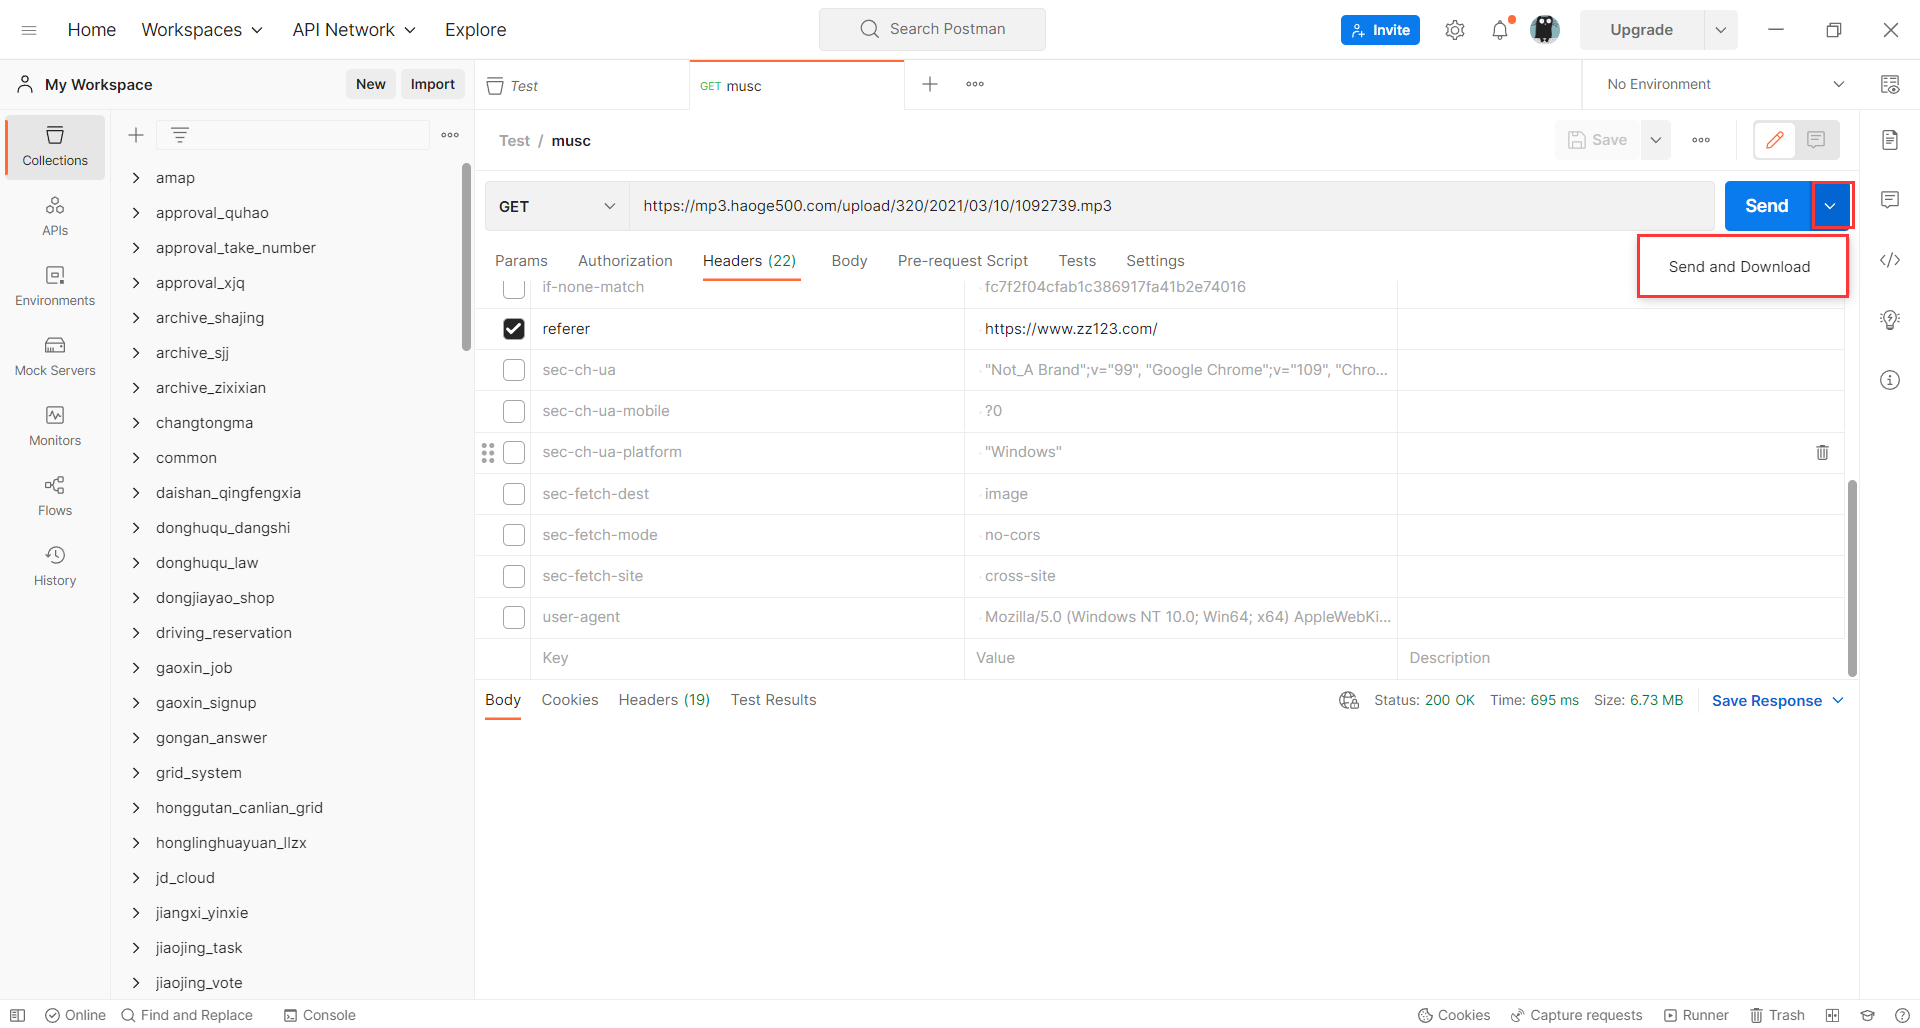The width and height of the screenshot is (1920, 1028).
Task: Open the GET method dropdown
Action: [x=557, y=206]
